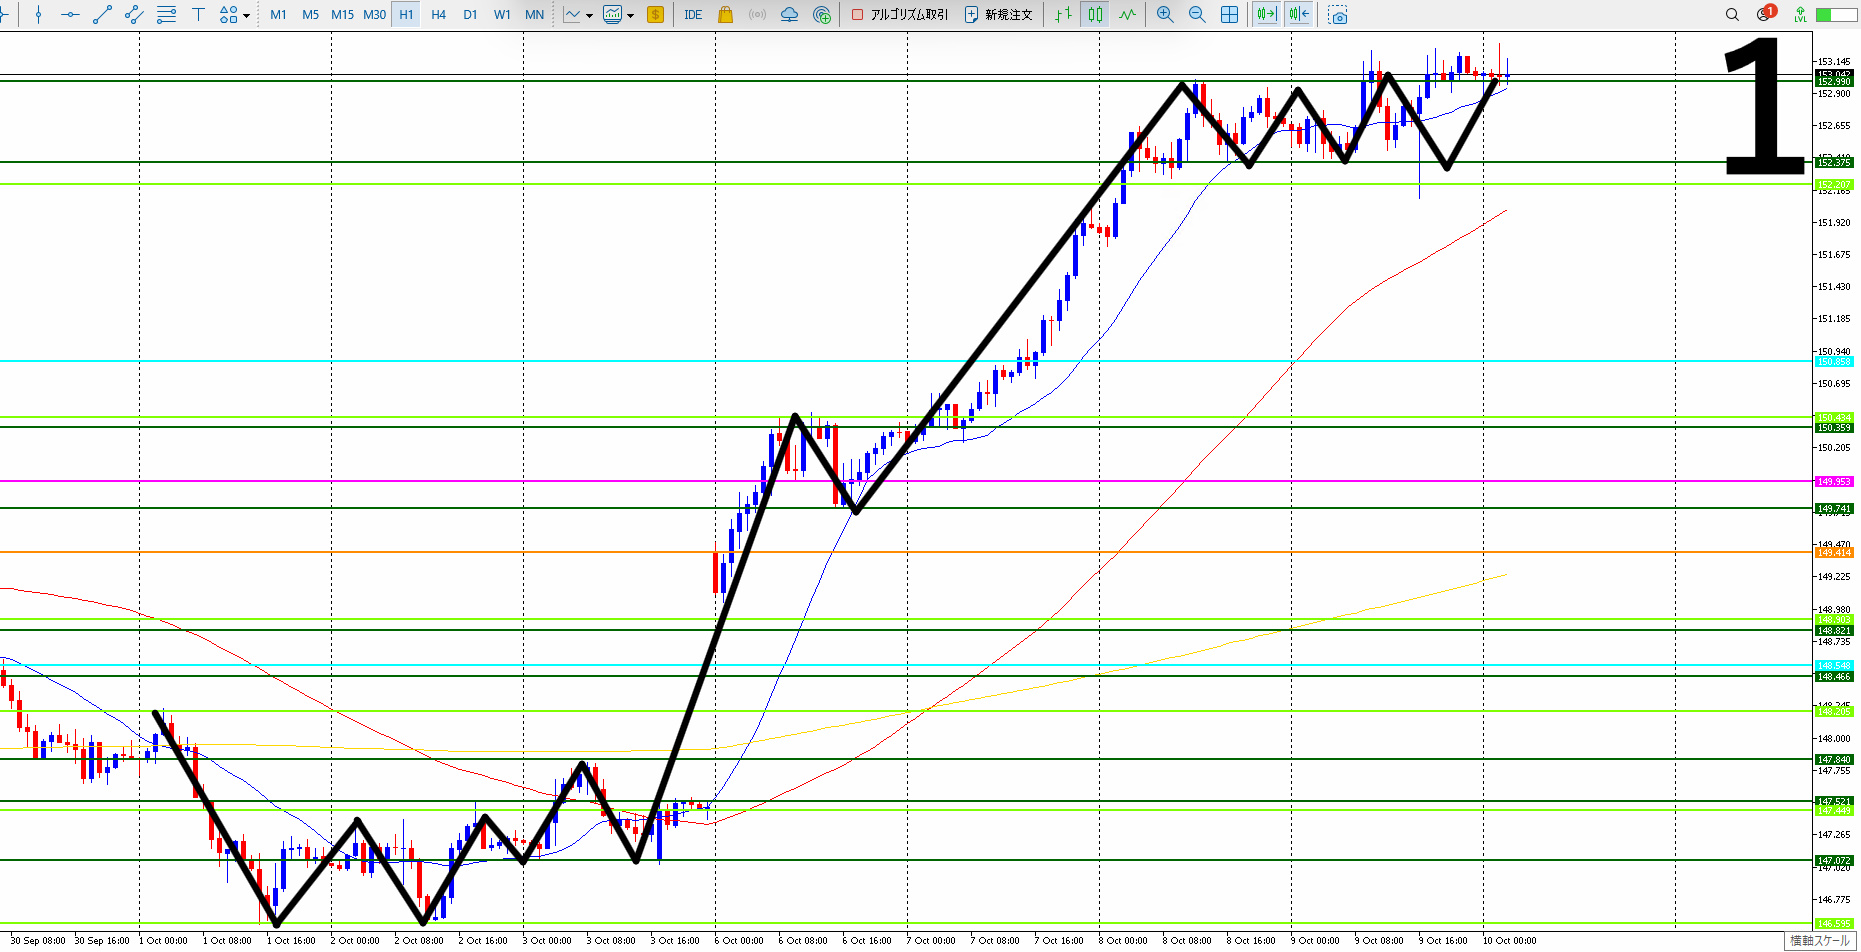
Task: Zoom out of the chart
Action: (1197, 15)
